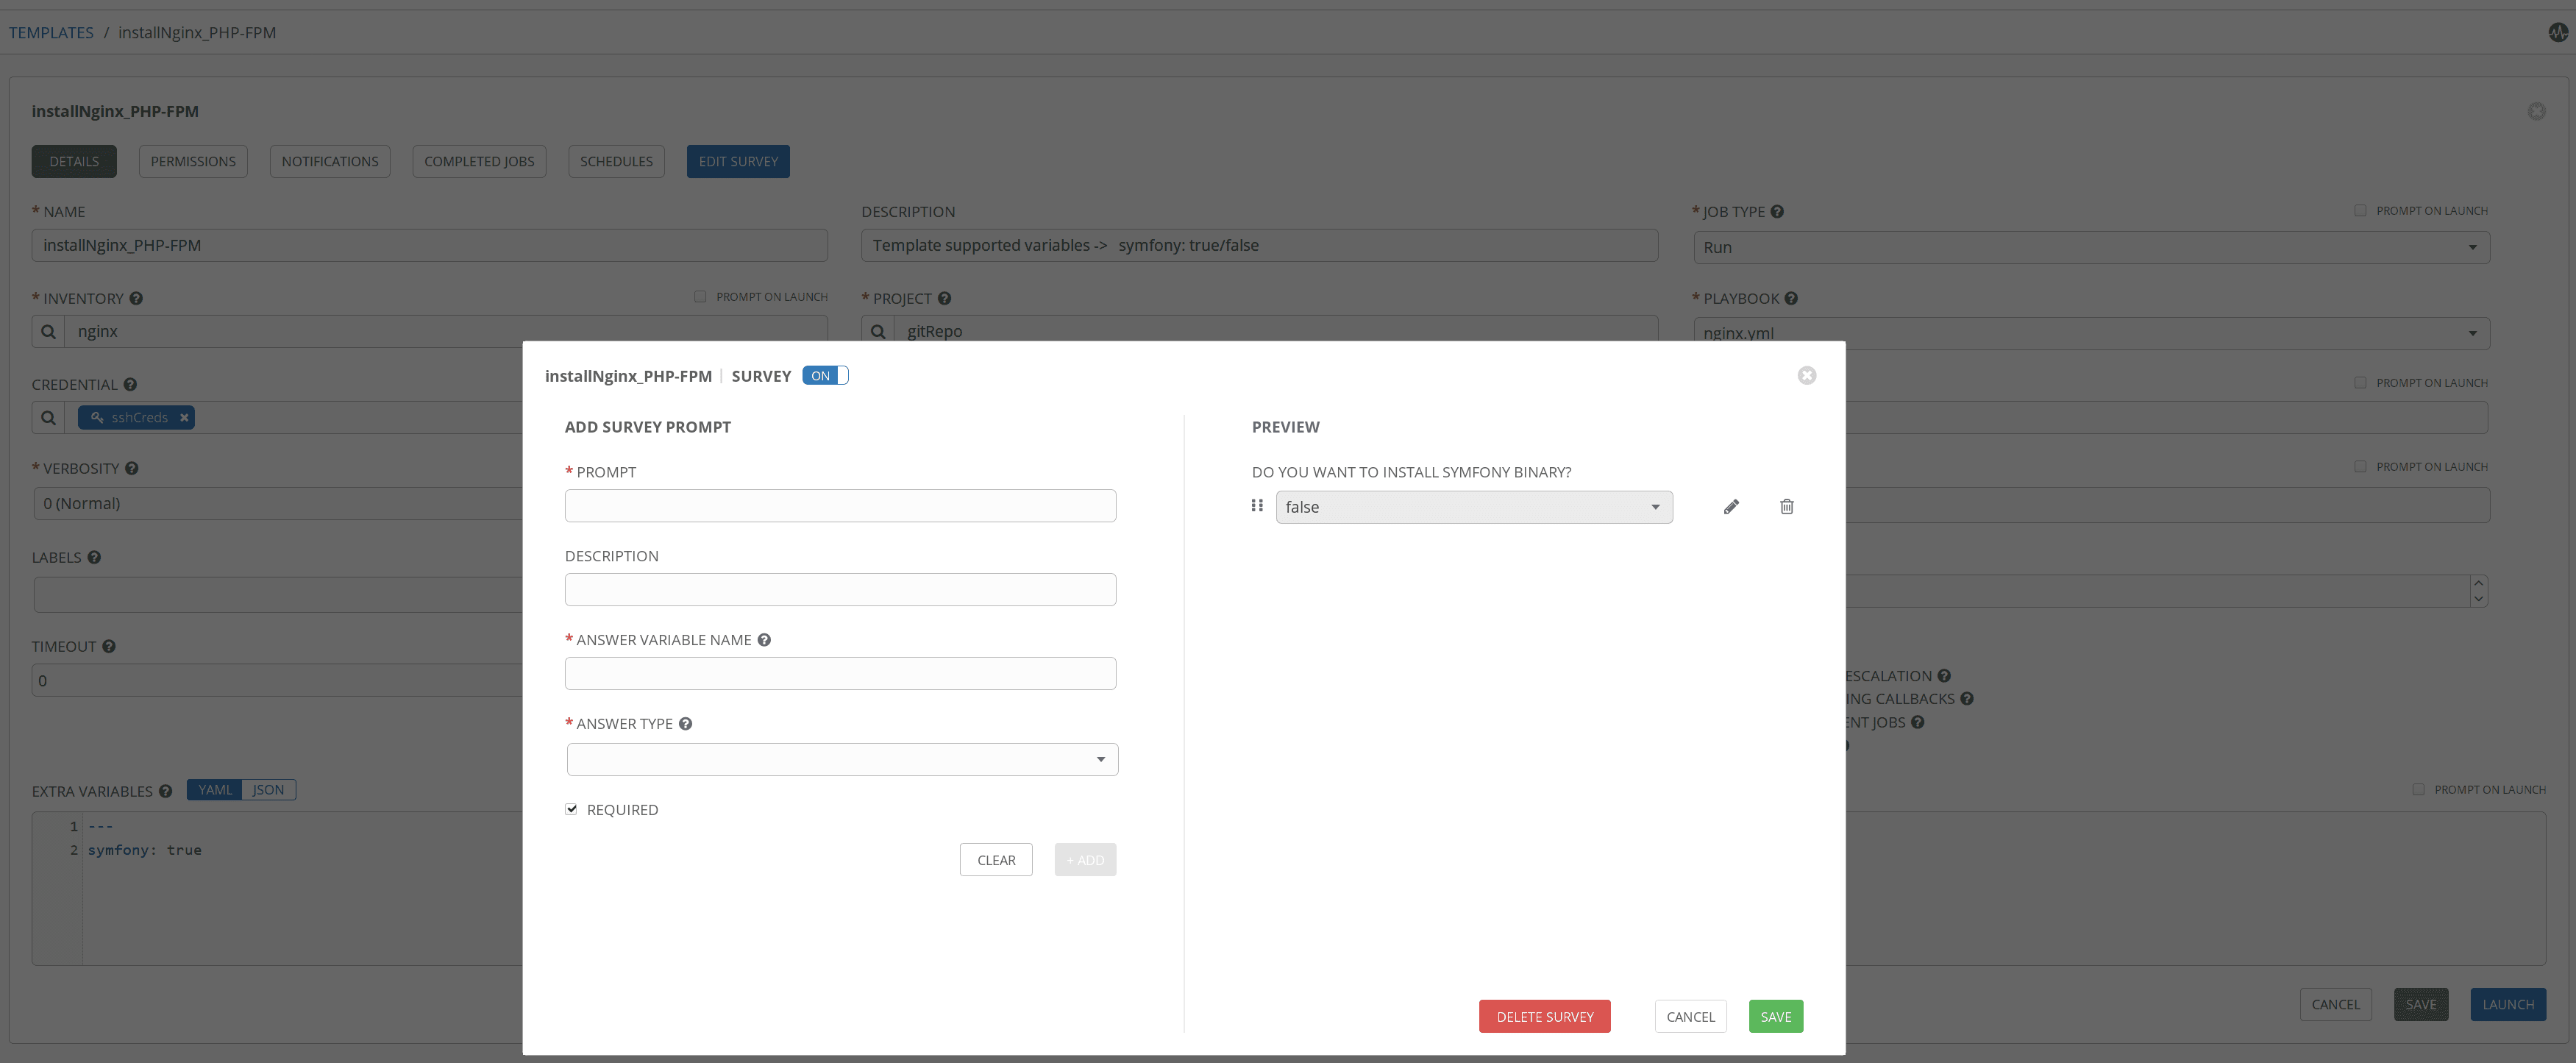
Task: Click the search icon beside nginx inventory
Action: (x=48, y=332)
